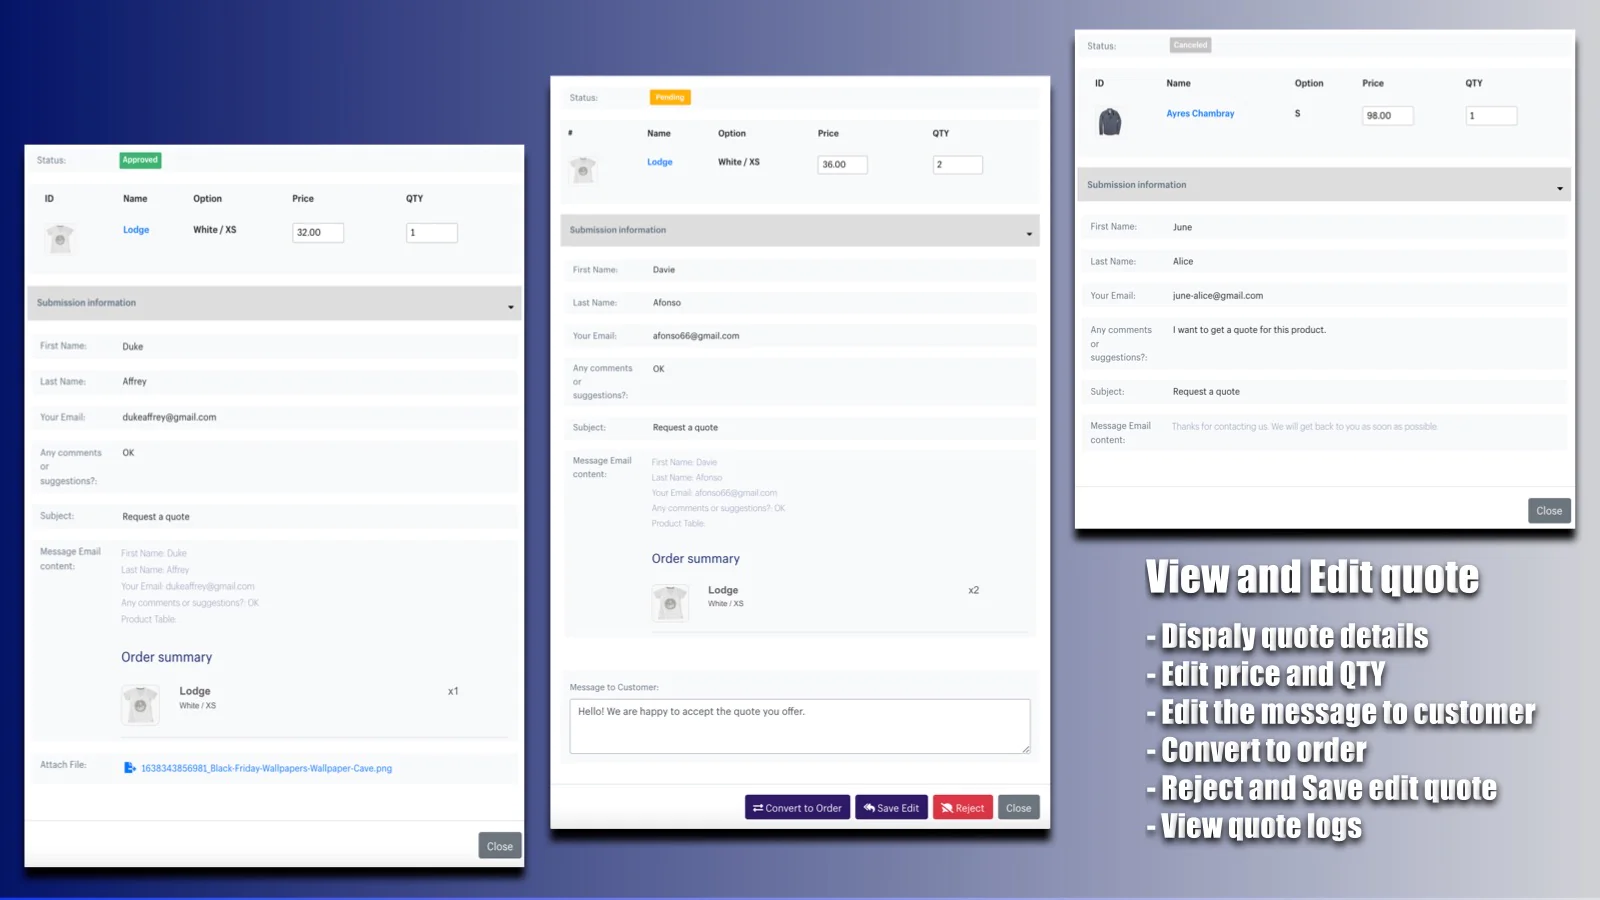Image resolution: width=1600 pixels, height=900 pixels.
Task: Click the Canceled status badge
Action: 1191,45
